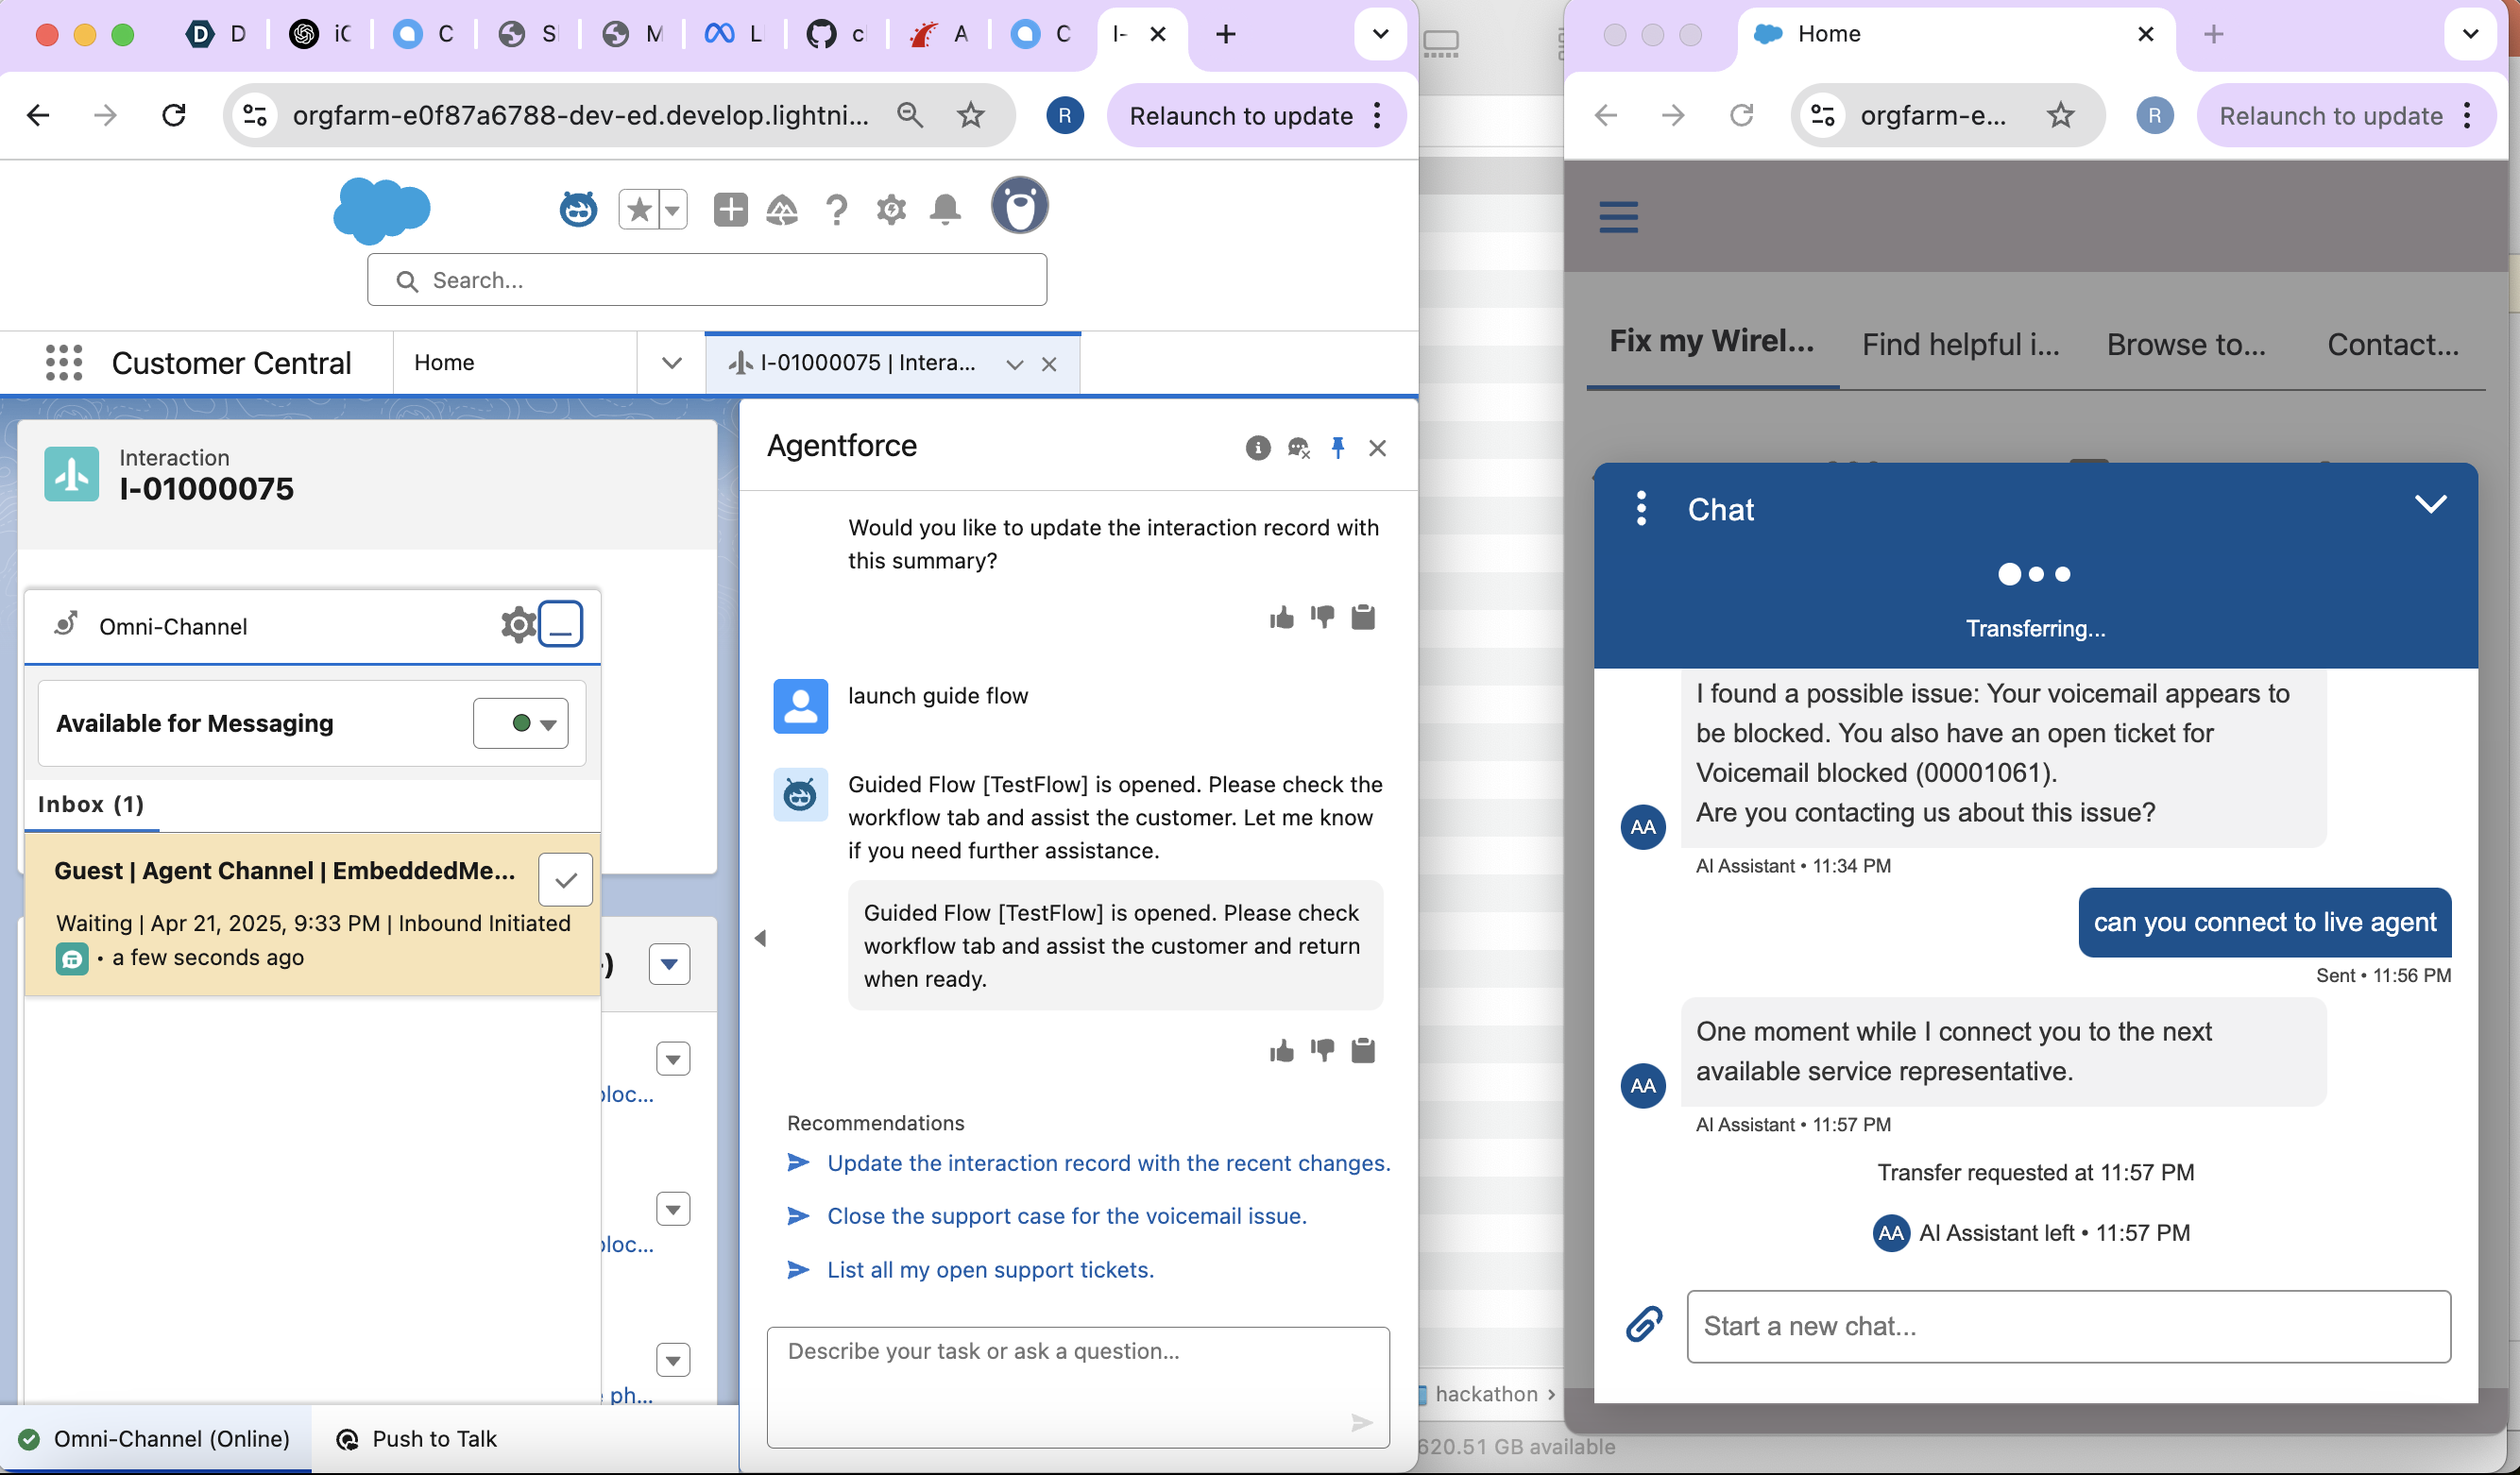
Task: Click the List all my open support tickets recommendation
Action: tap(990, 1270)
